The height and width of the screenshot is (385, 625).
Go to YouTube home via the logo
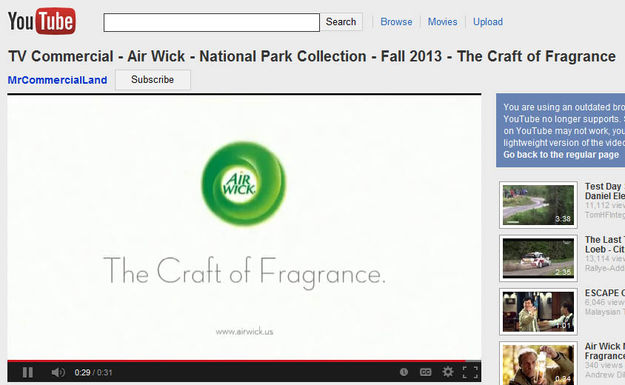42,21
